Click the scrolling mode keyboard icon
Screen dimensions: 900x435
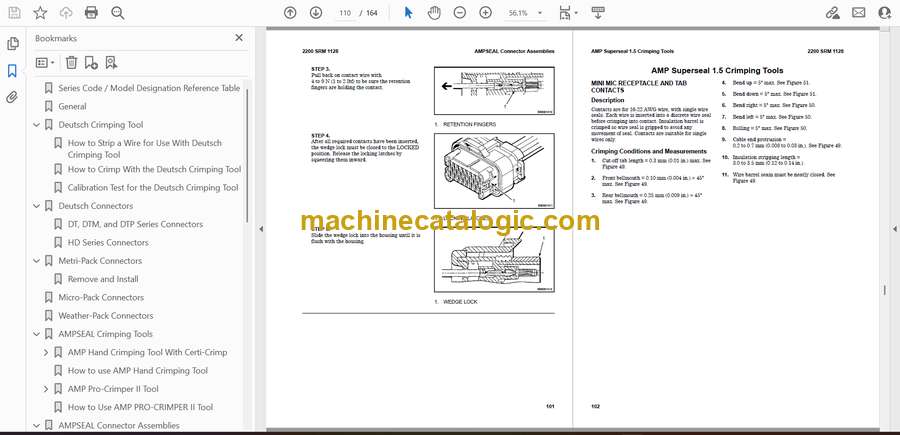pos(598,13)
